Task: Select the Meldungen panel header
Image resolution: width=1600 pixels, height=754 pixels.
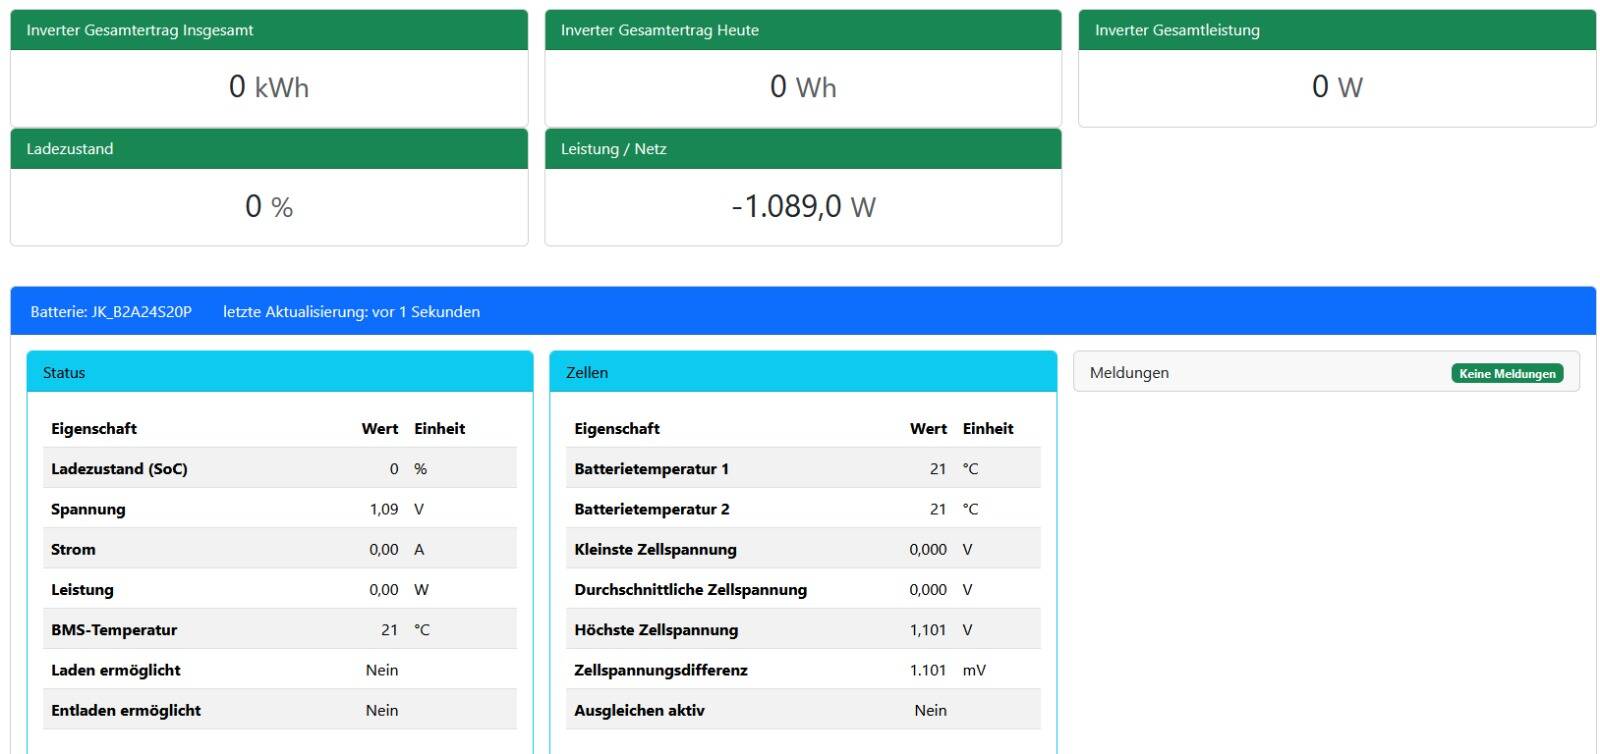Action: tap(1326, 372)
